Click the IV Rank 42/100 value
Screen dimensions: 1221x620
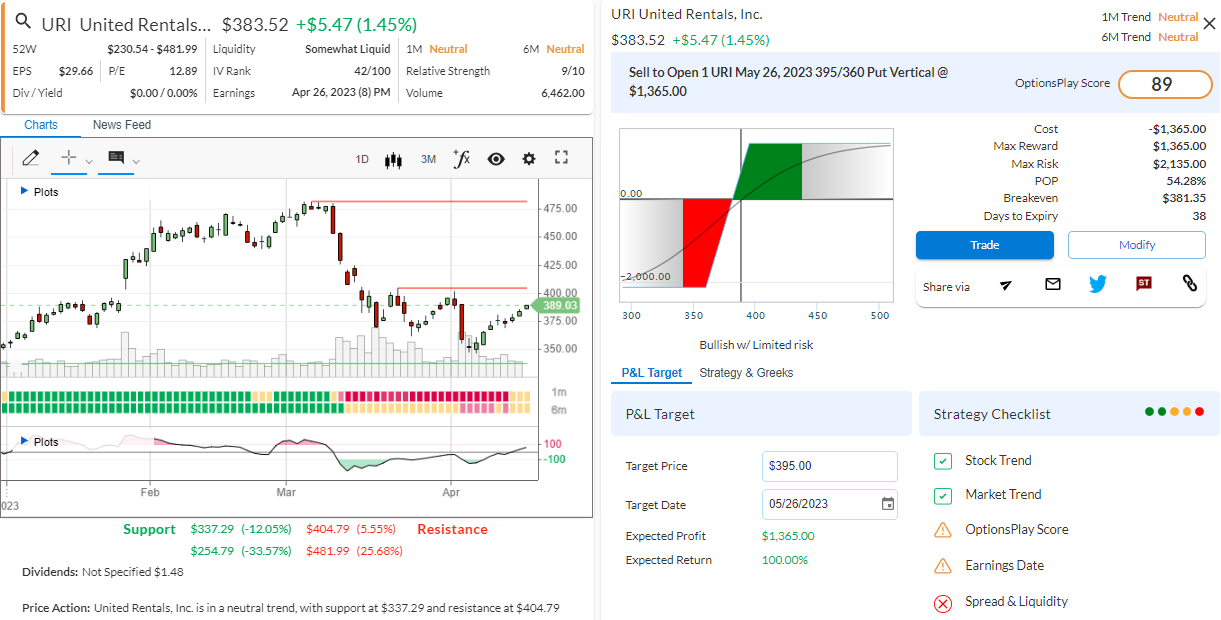373,71
